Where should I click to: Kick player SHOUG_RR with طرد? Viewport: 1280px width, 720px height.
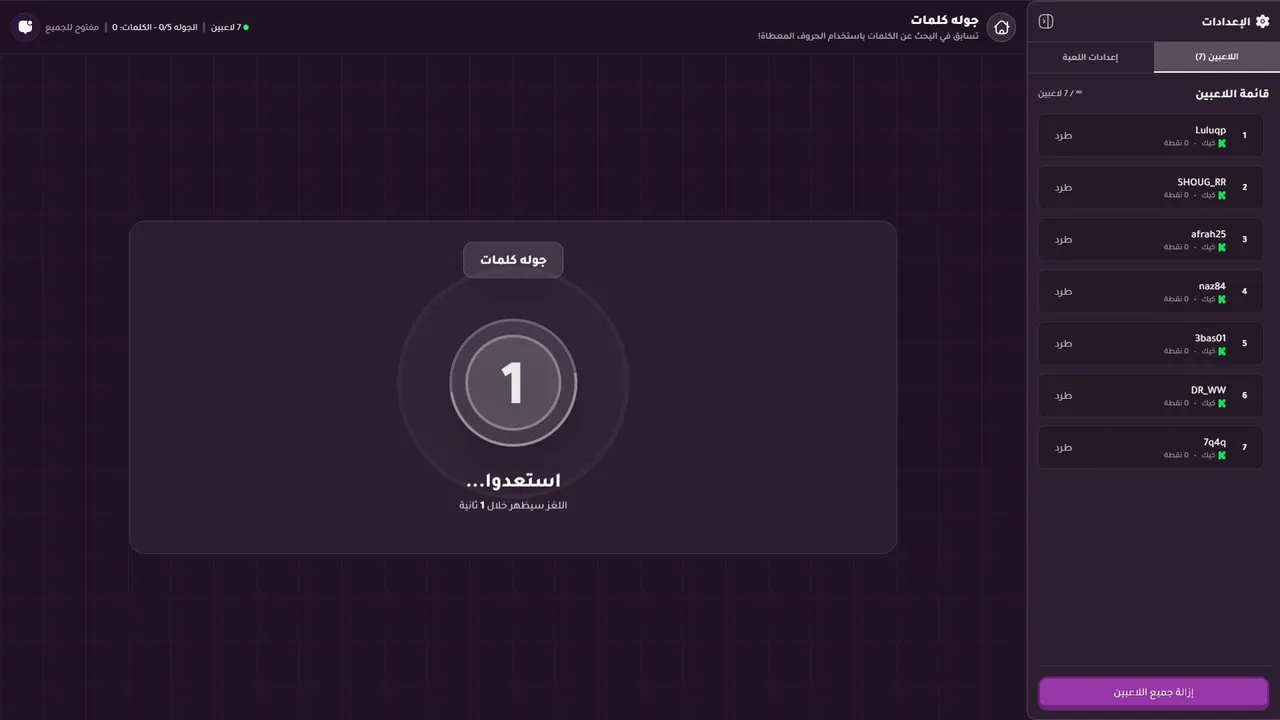click(1063, 187)
